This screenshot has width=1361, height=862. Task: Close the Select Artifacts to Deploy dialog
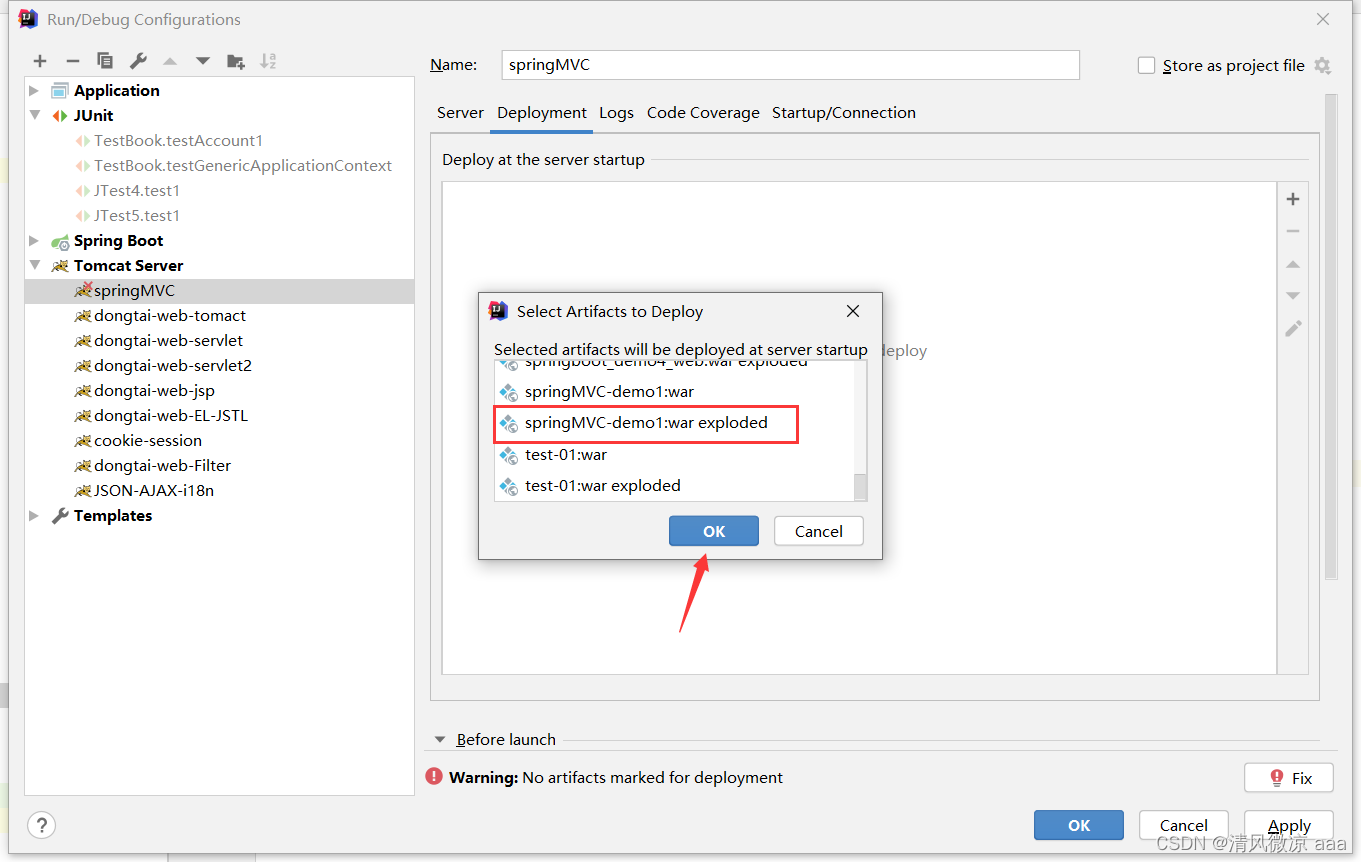(853, 311)
